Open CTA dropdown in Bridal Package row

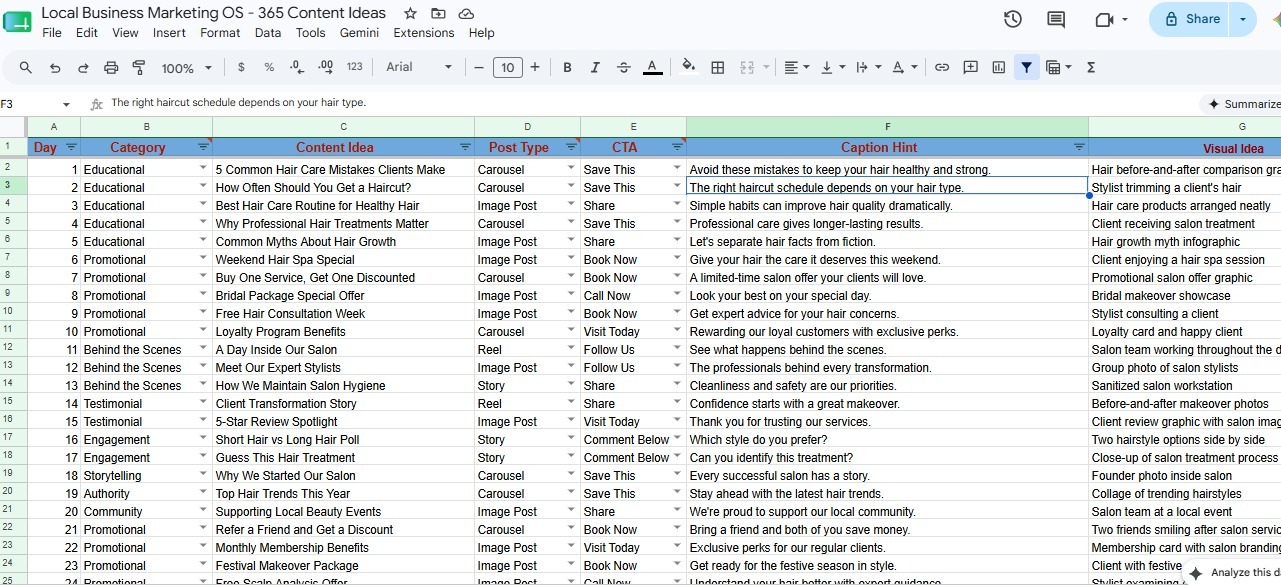pos(677,295)
